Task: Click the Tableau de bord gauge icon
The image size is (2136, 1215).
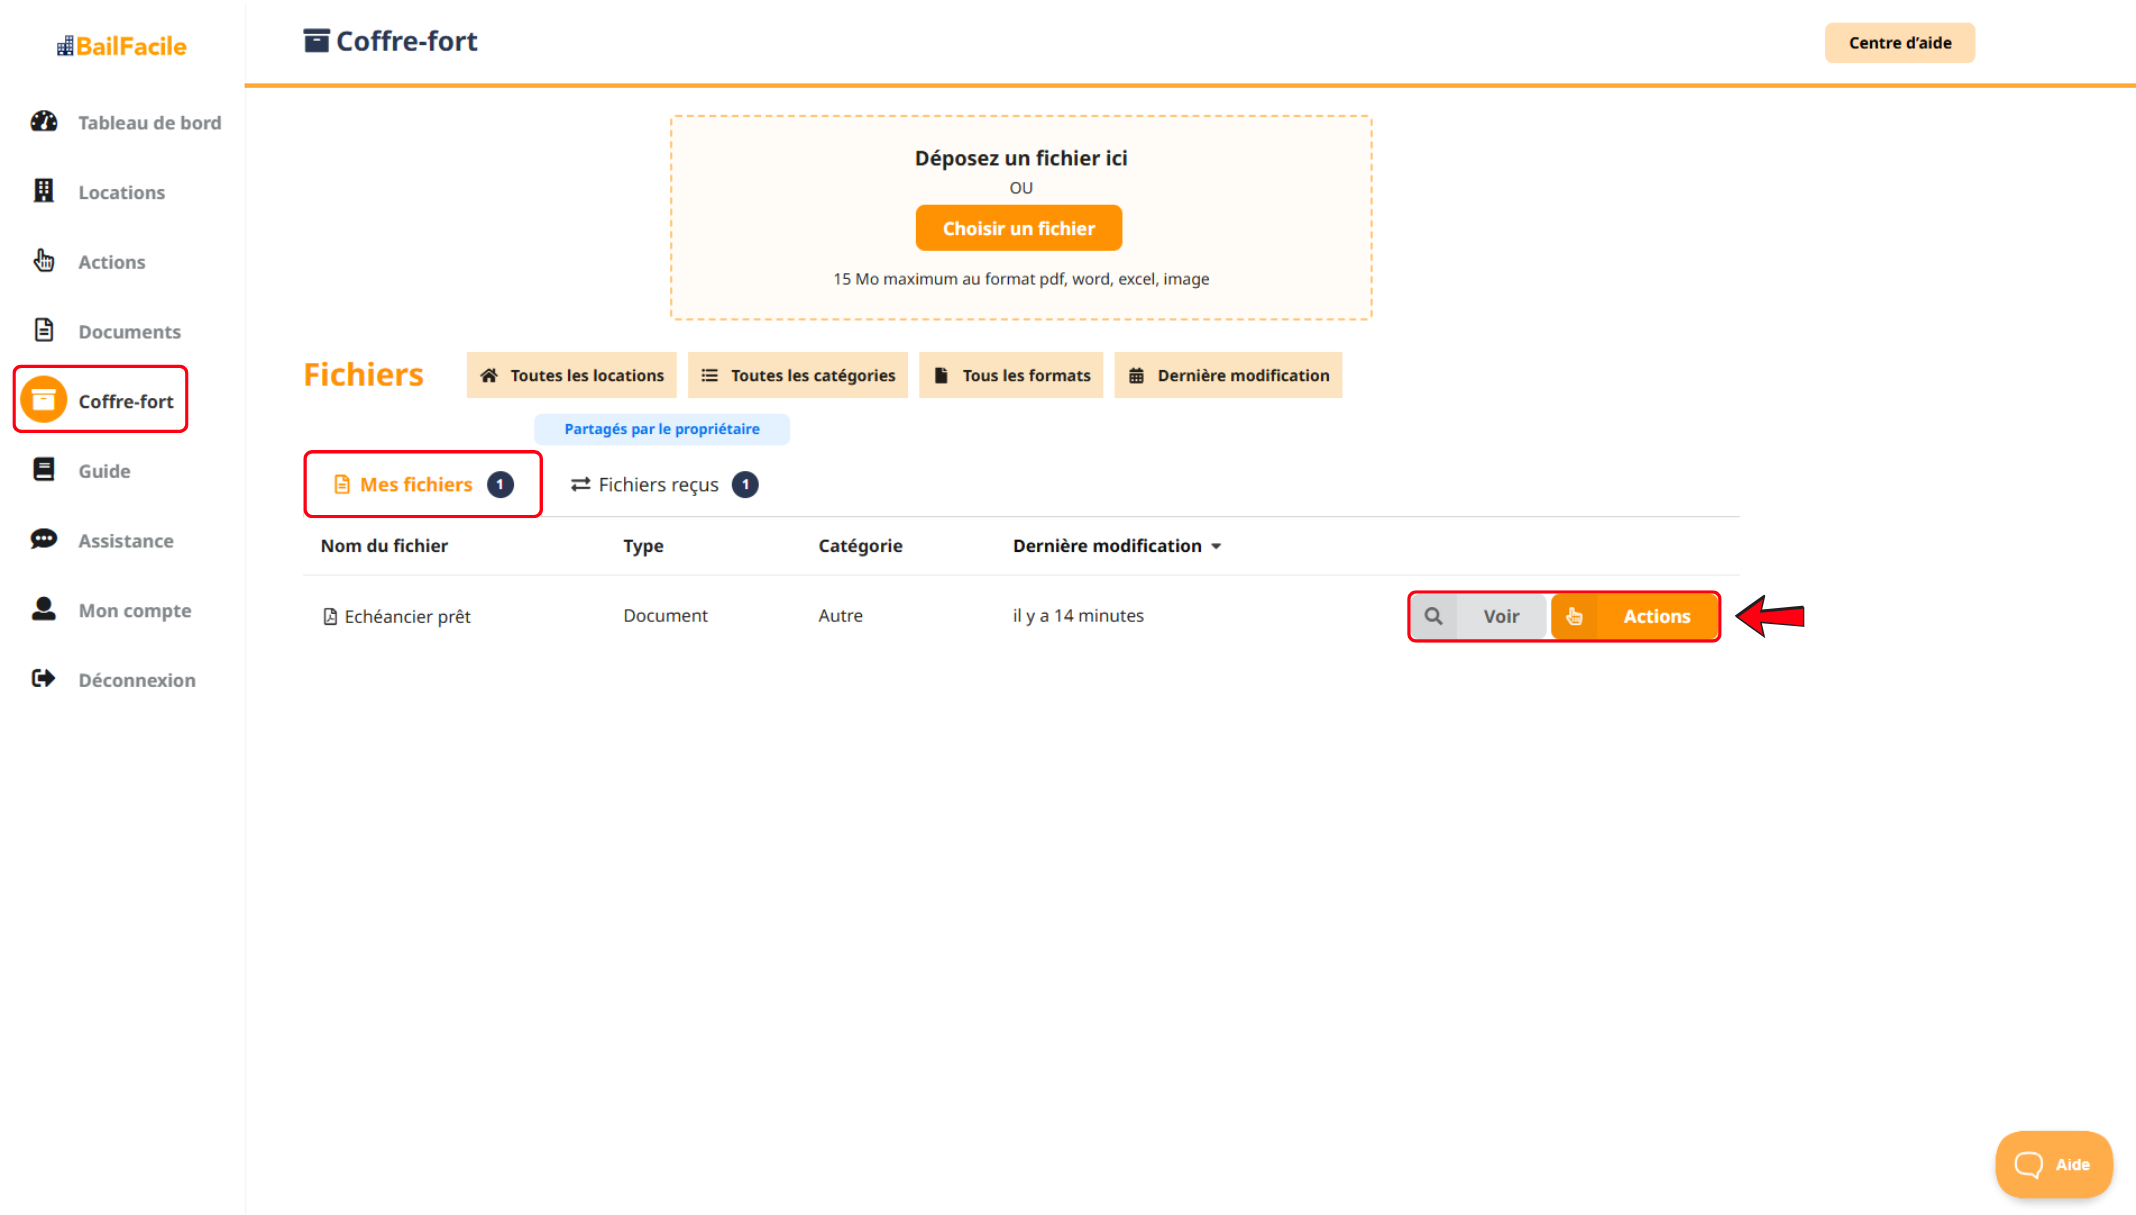Action: (x=44, y=122)
